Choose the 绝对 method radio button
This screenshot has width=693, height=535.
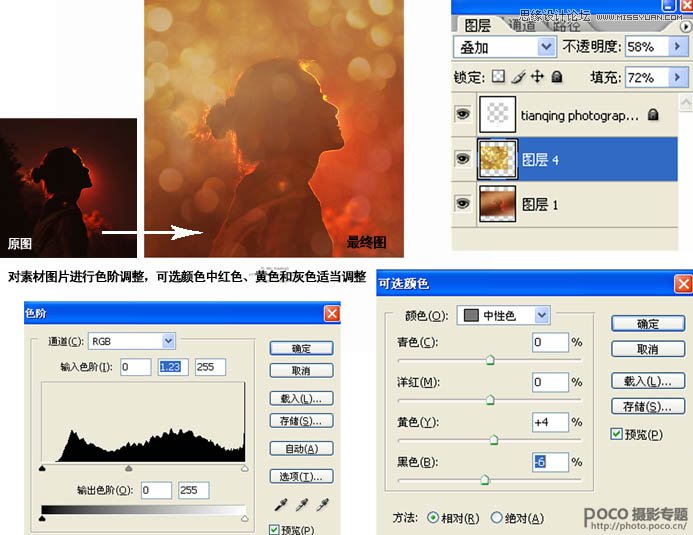click(x=497, y=517)
